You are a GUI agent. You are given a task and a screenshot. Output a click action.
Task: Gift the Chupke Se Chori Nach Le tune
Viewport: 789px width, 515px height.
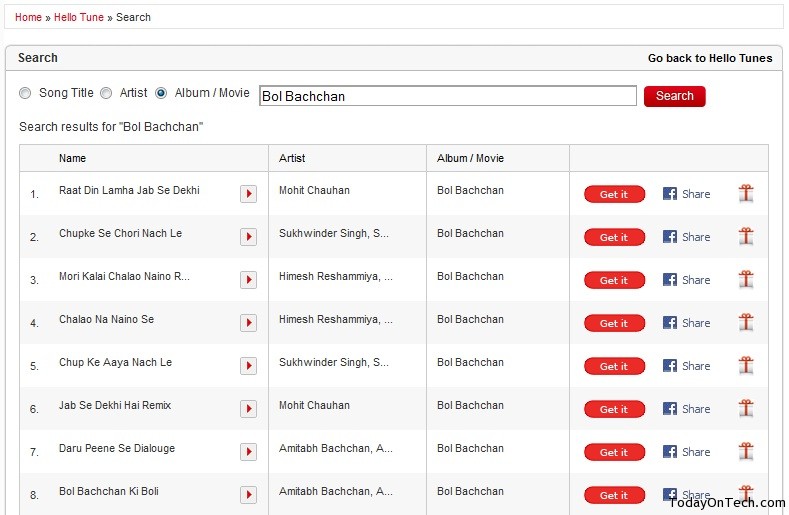pos(746,236)
